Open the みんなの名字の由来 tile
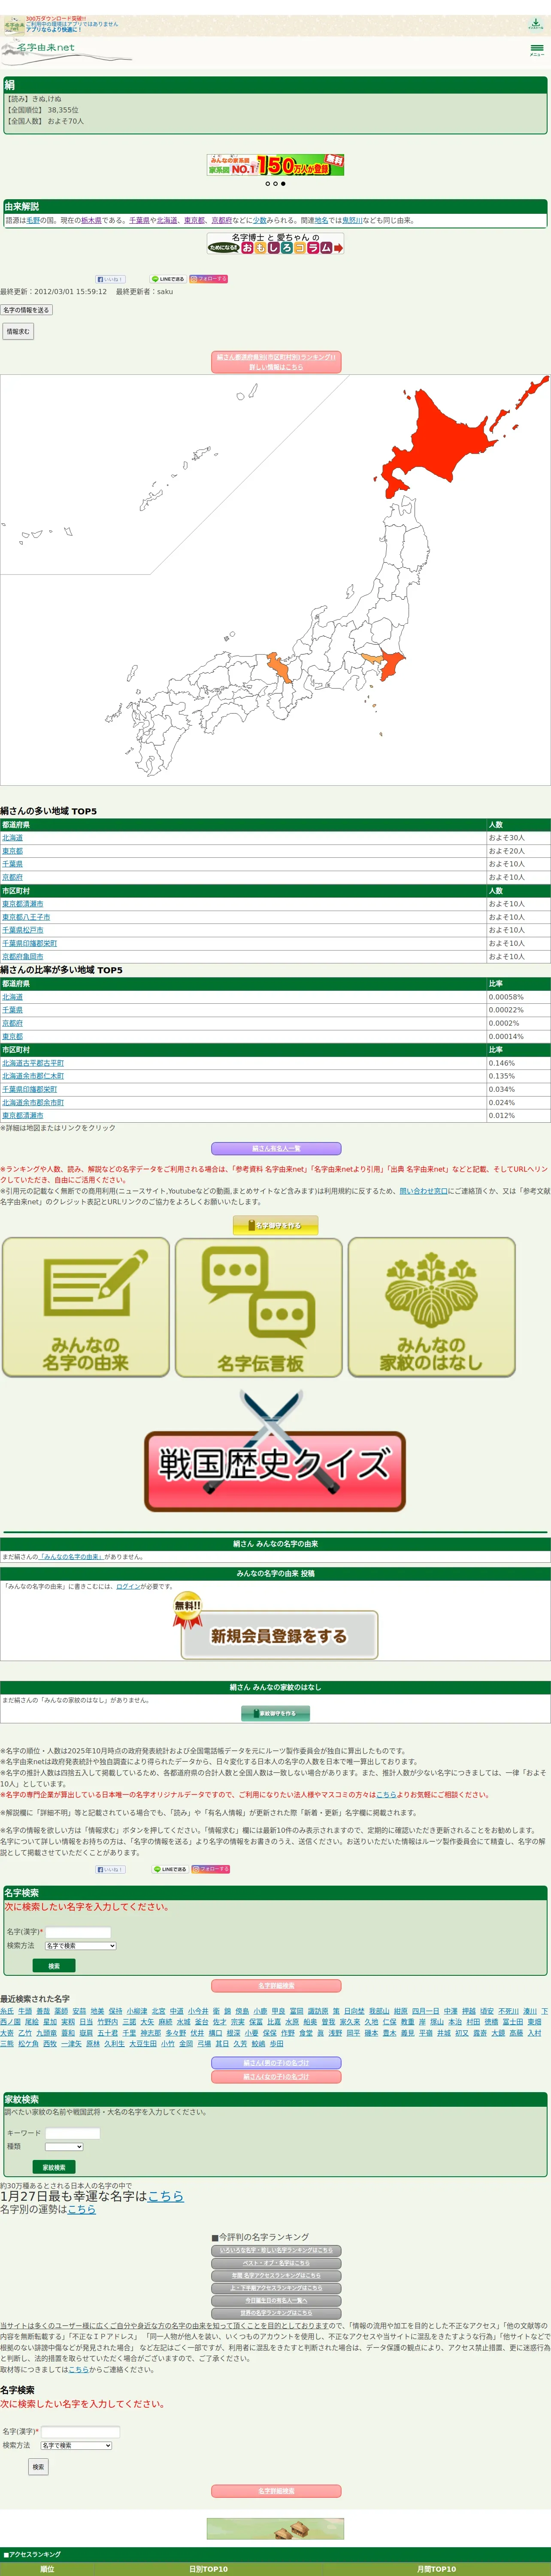The height and width of the screenshot is (2576, 551). point(86,1307)
